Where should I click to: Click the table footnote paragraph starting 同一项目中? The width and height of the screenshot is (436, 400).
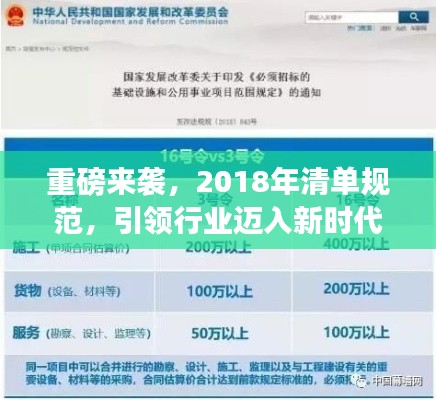coord(207,374)
